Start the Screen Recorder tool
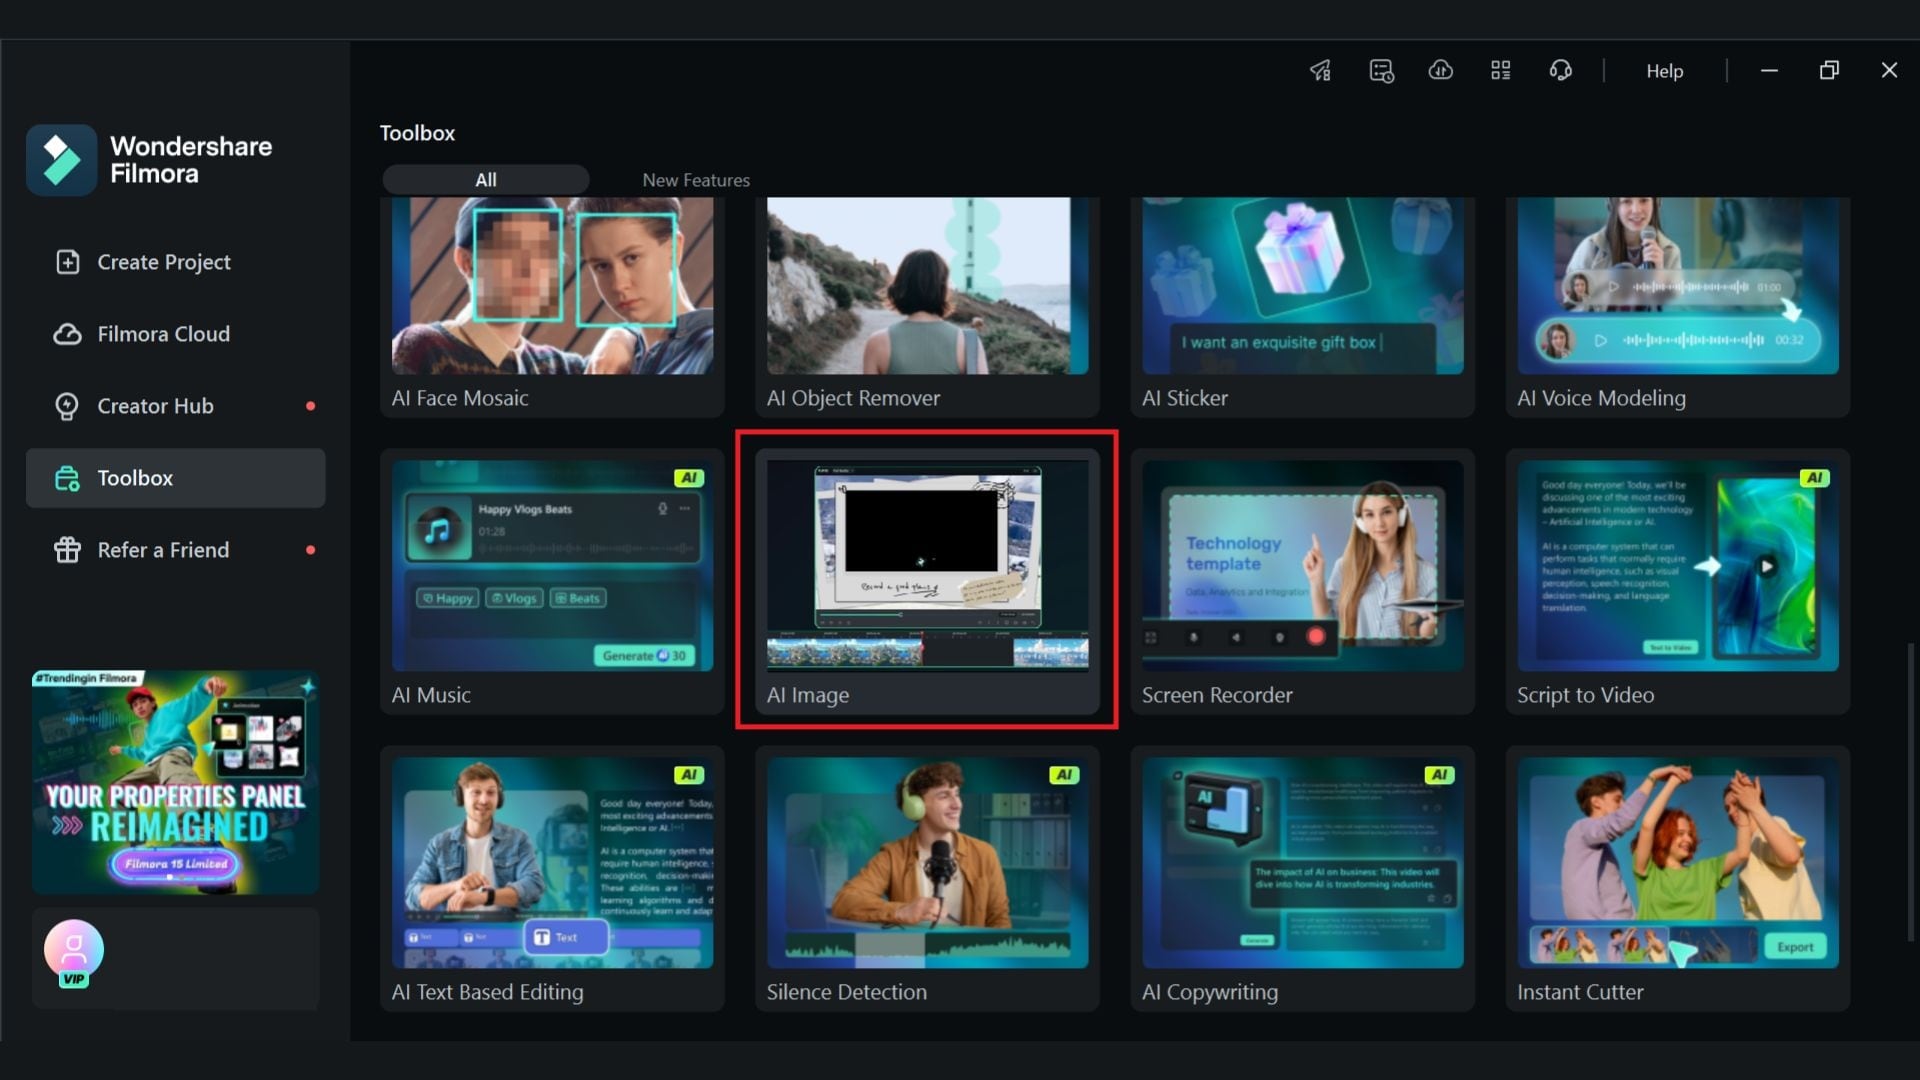Screen dimensions: 1920x1080 pyautogui.click(x=1302, y=565)
